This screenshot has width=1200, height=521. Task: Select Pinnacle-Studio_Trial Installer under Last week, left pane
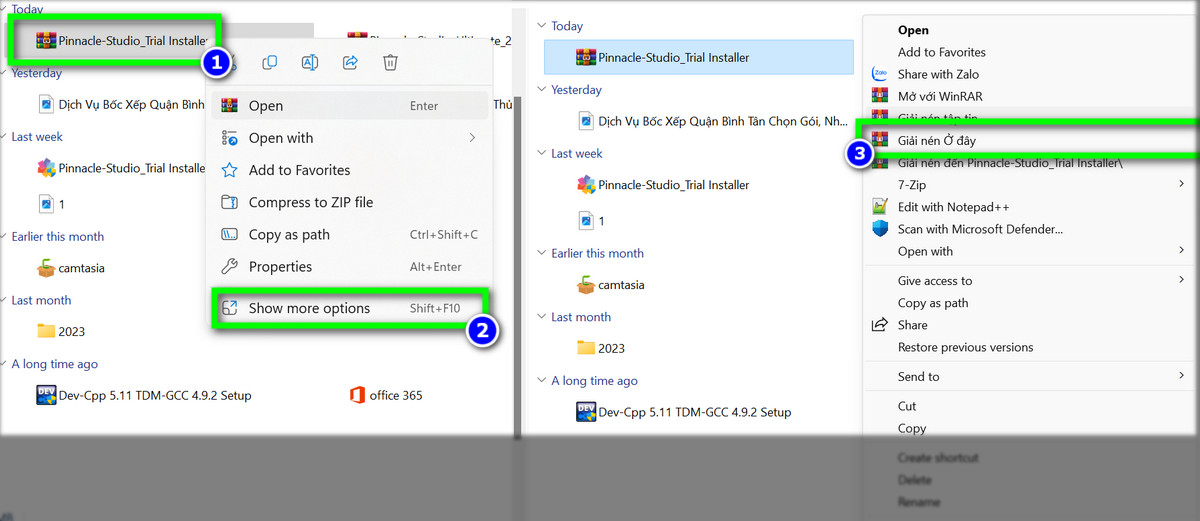120,168
